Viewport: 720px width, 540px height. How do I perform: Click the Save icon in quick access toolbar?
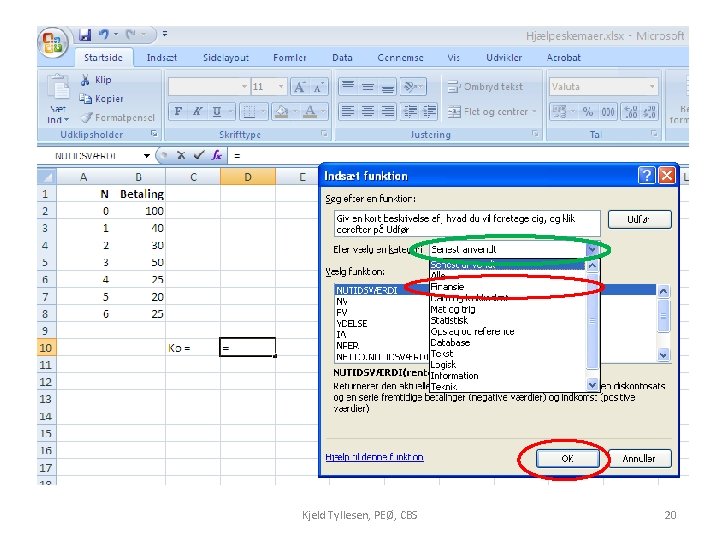point(85,35)
